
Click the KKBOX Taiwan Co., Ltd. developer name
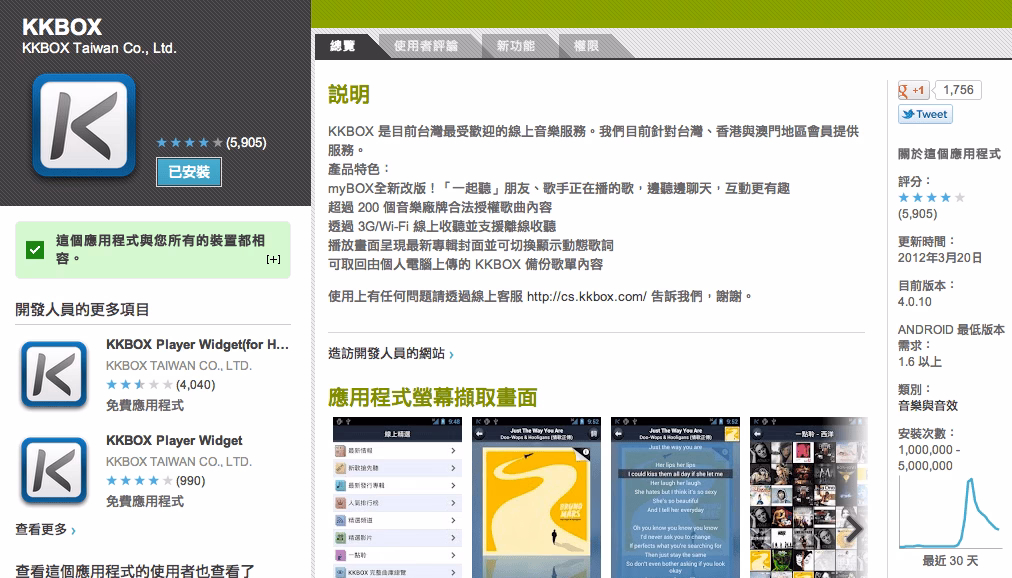click(99, 48)
